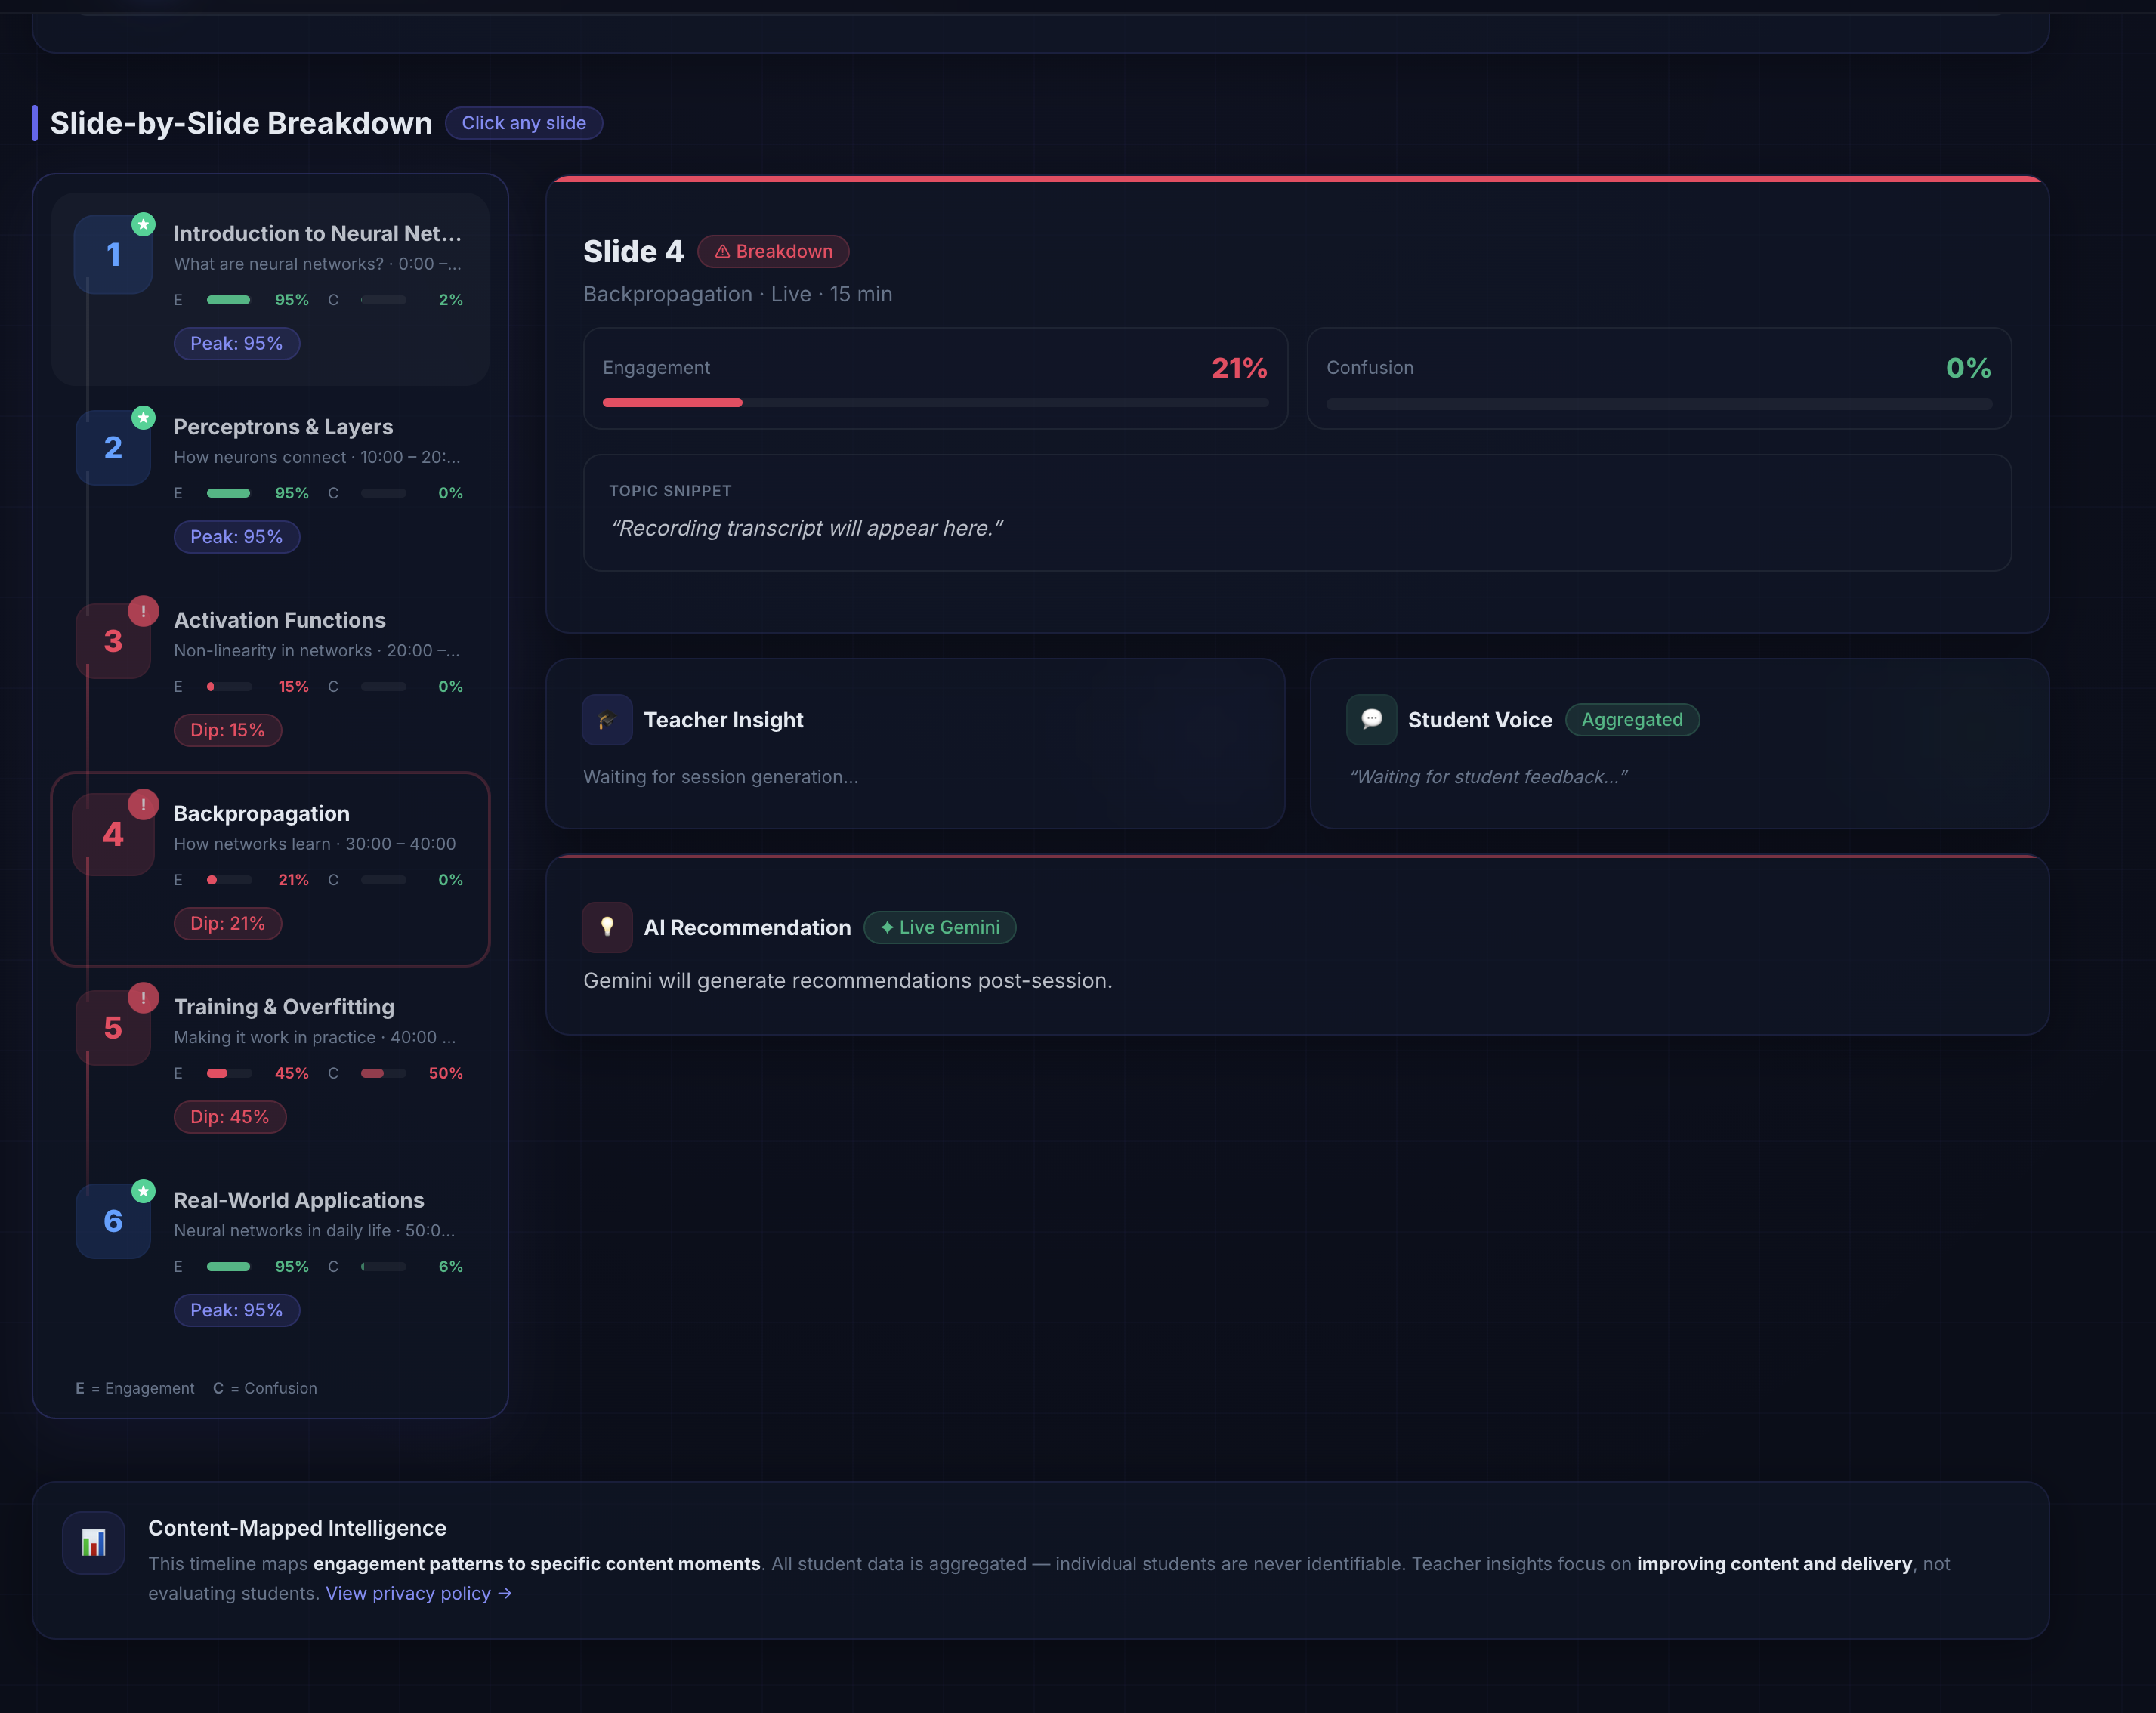
Task: Click the Breakdown warning tag beside Slide 4
Action: [773, 251]
